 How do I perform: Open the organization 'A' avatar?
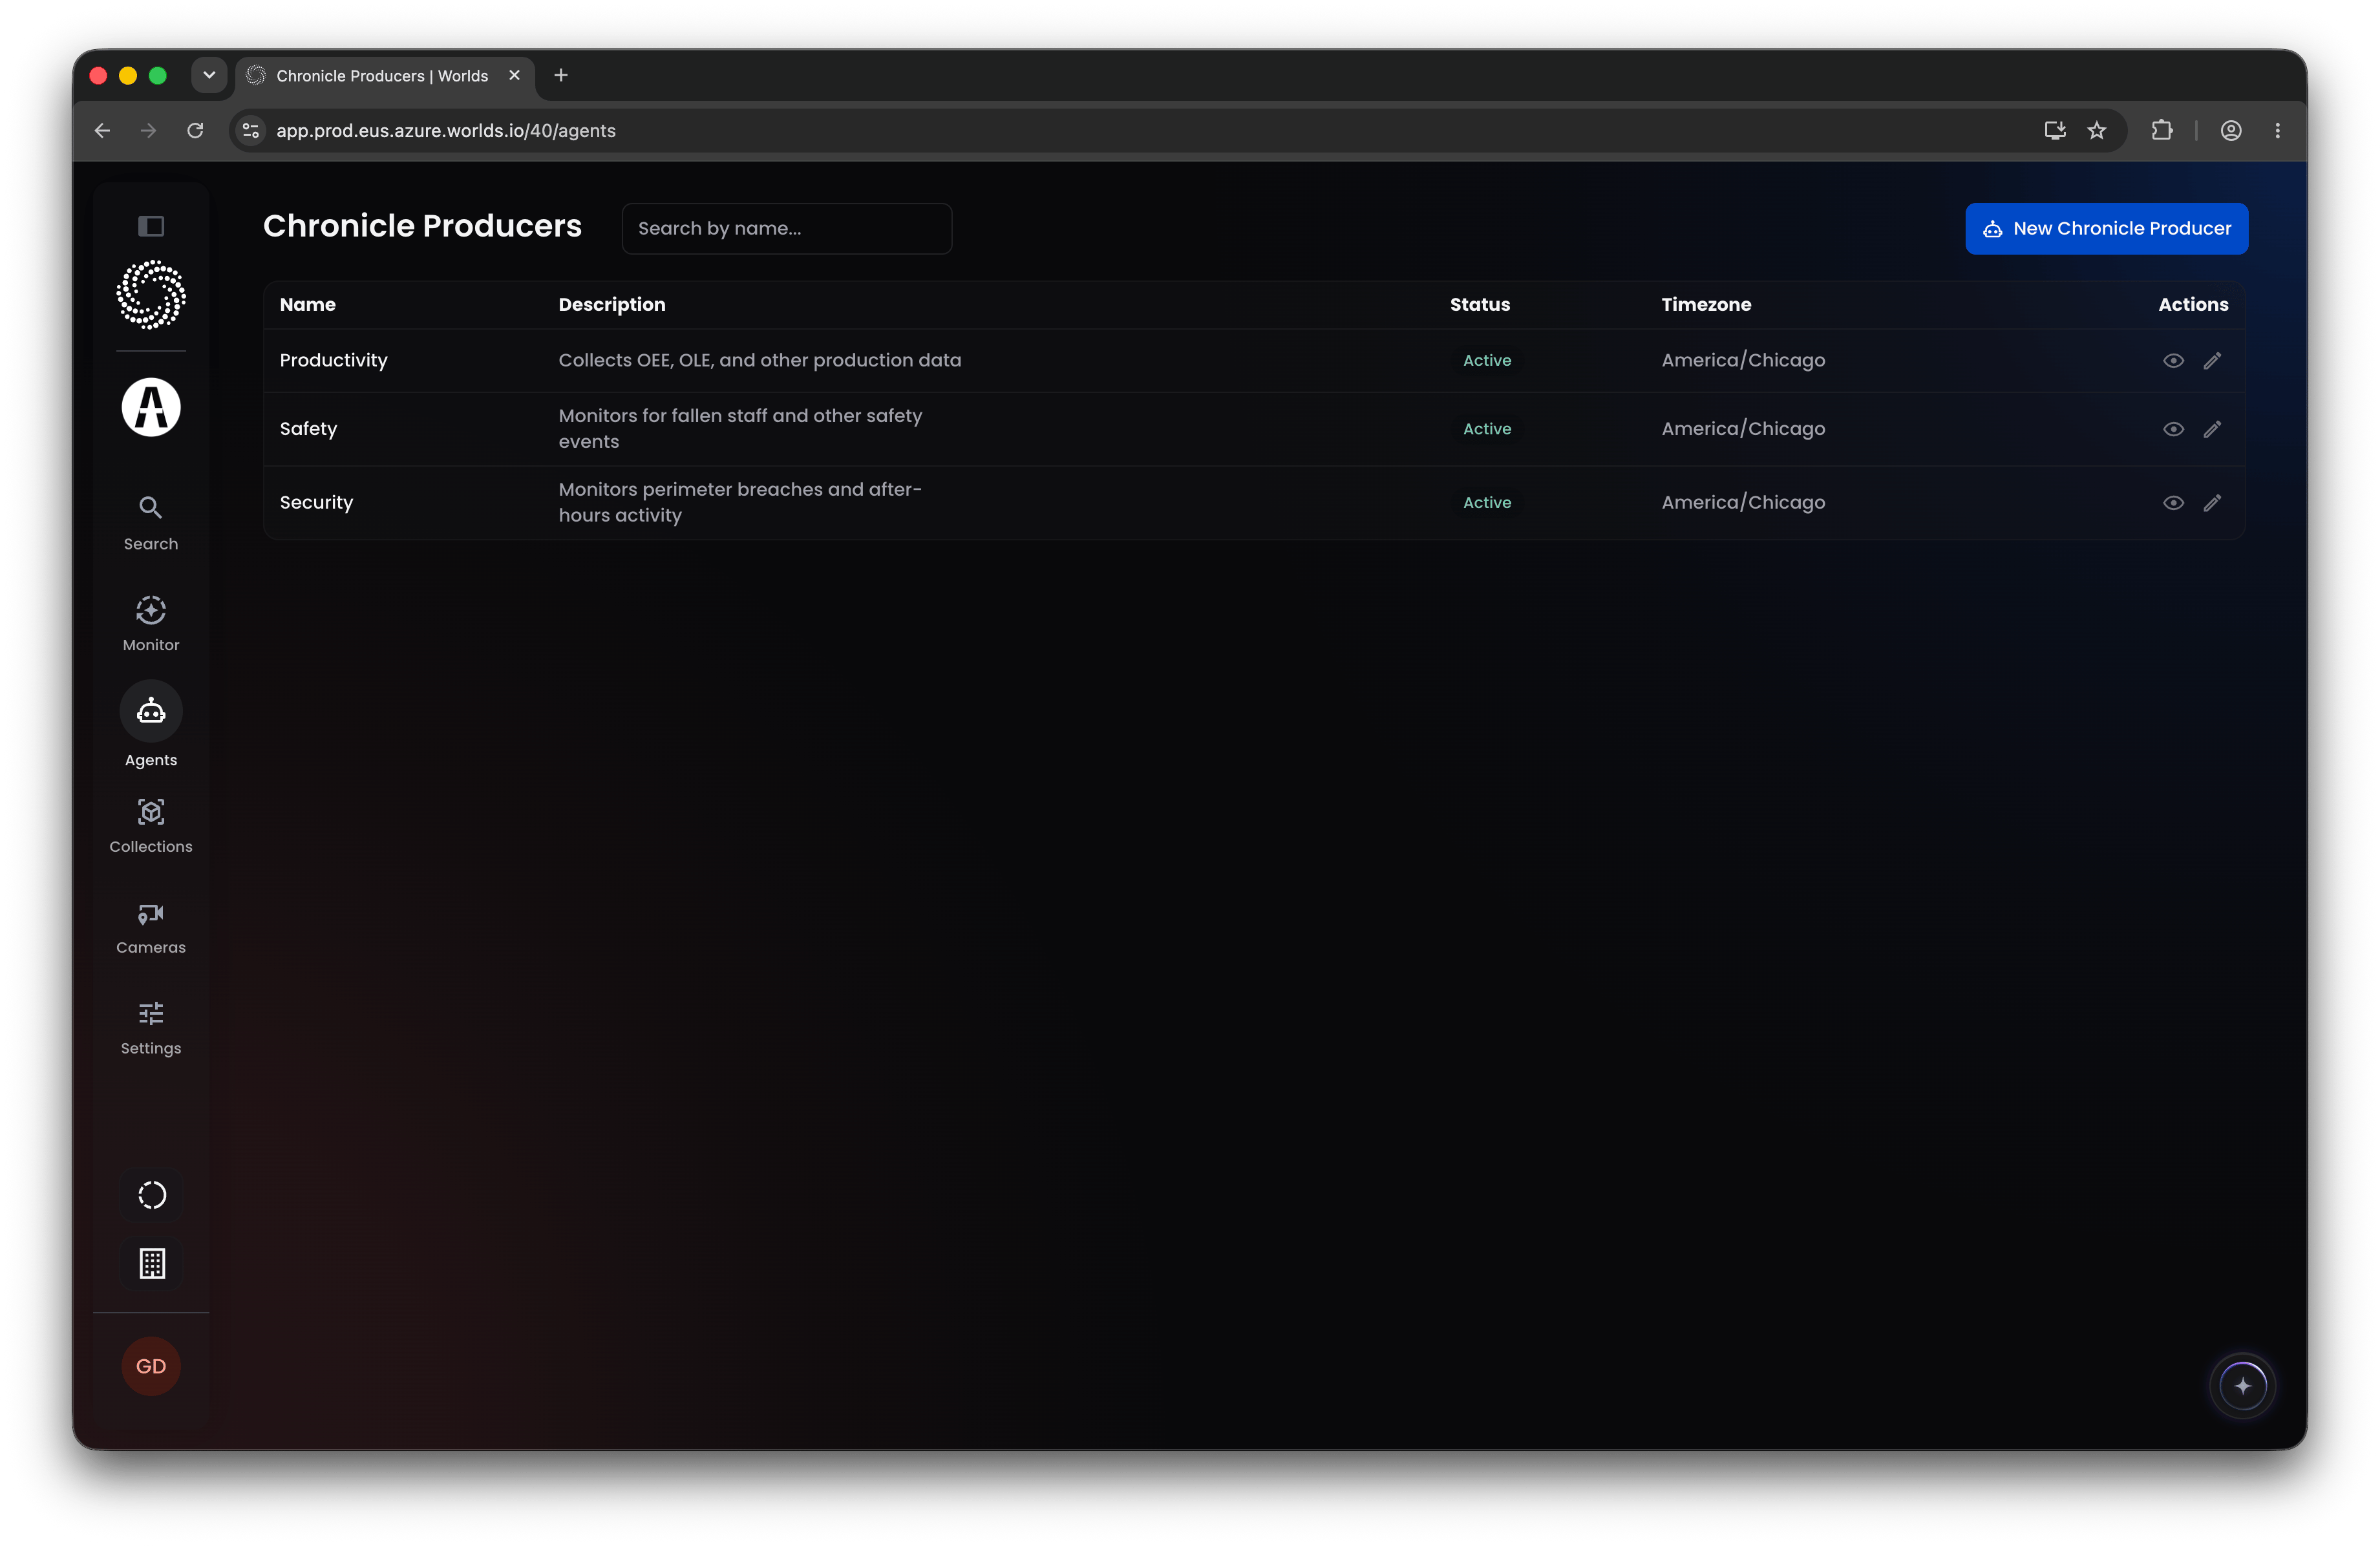tap(151, 407)
